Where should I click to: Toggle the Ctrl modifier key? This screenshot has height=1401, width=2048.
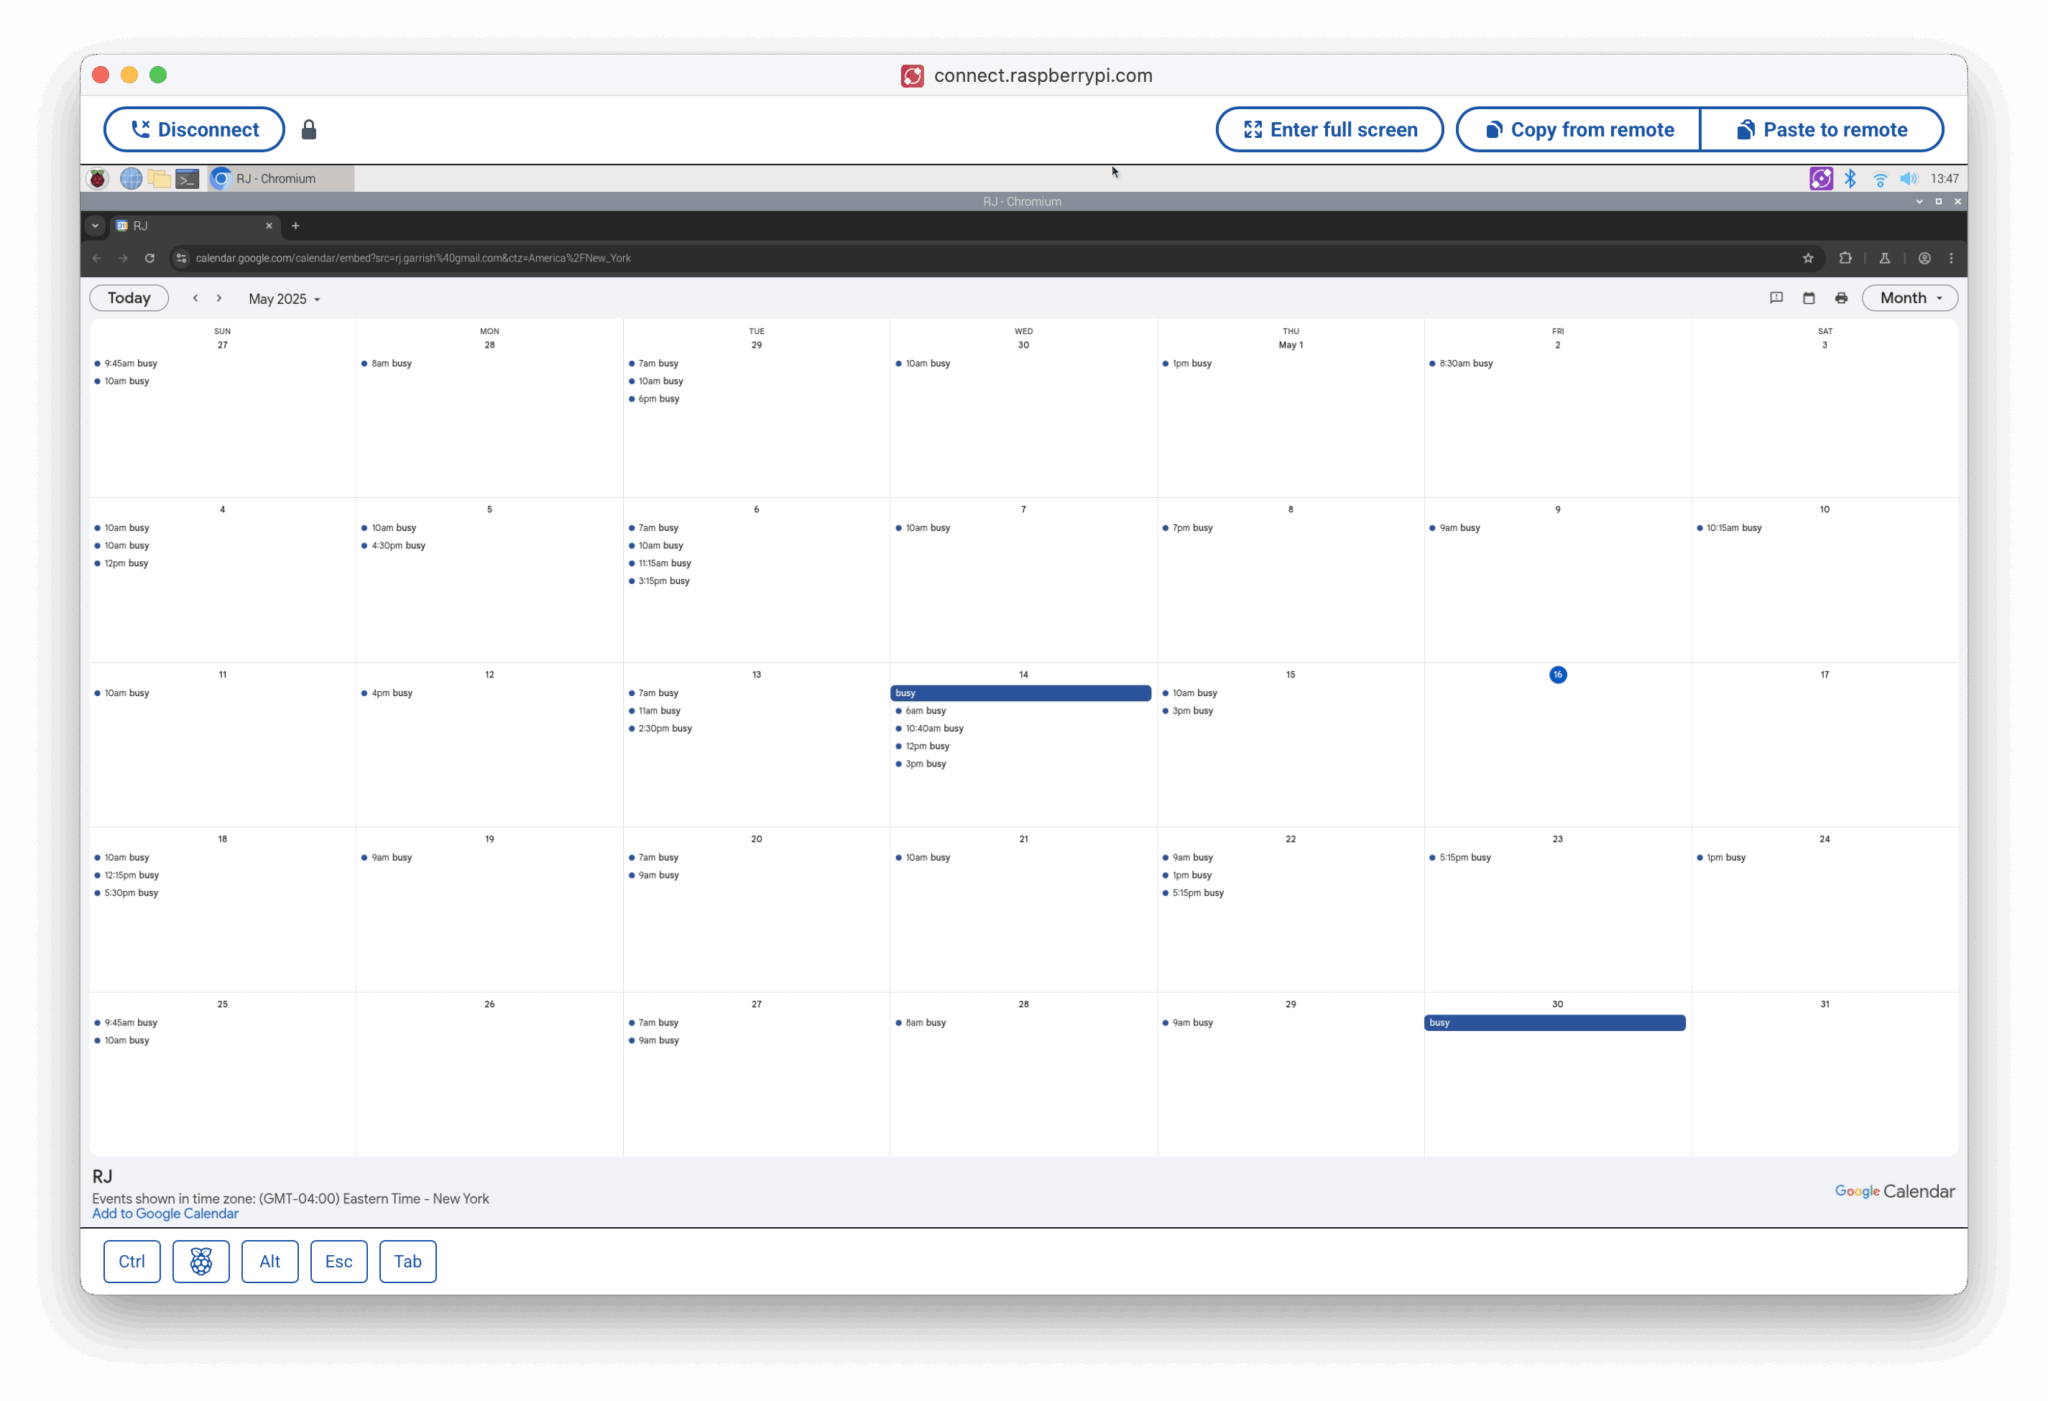pyautogui.click(x=131, y=1261)
